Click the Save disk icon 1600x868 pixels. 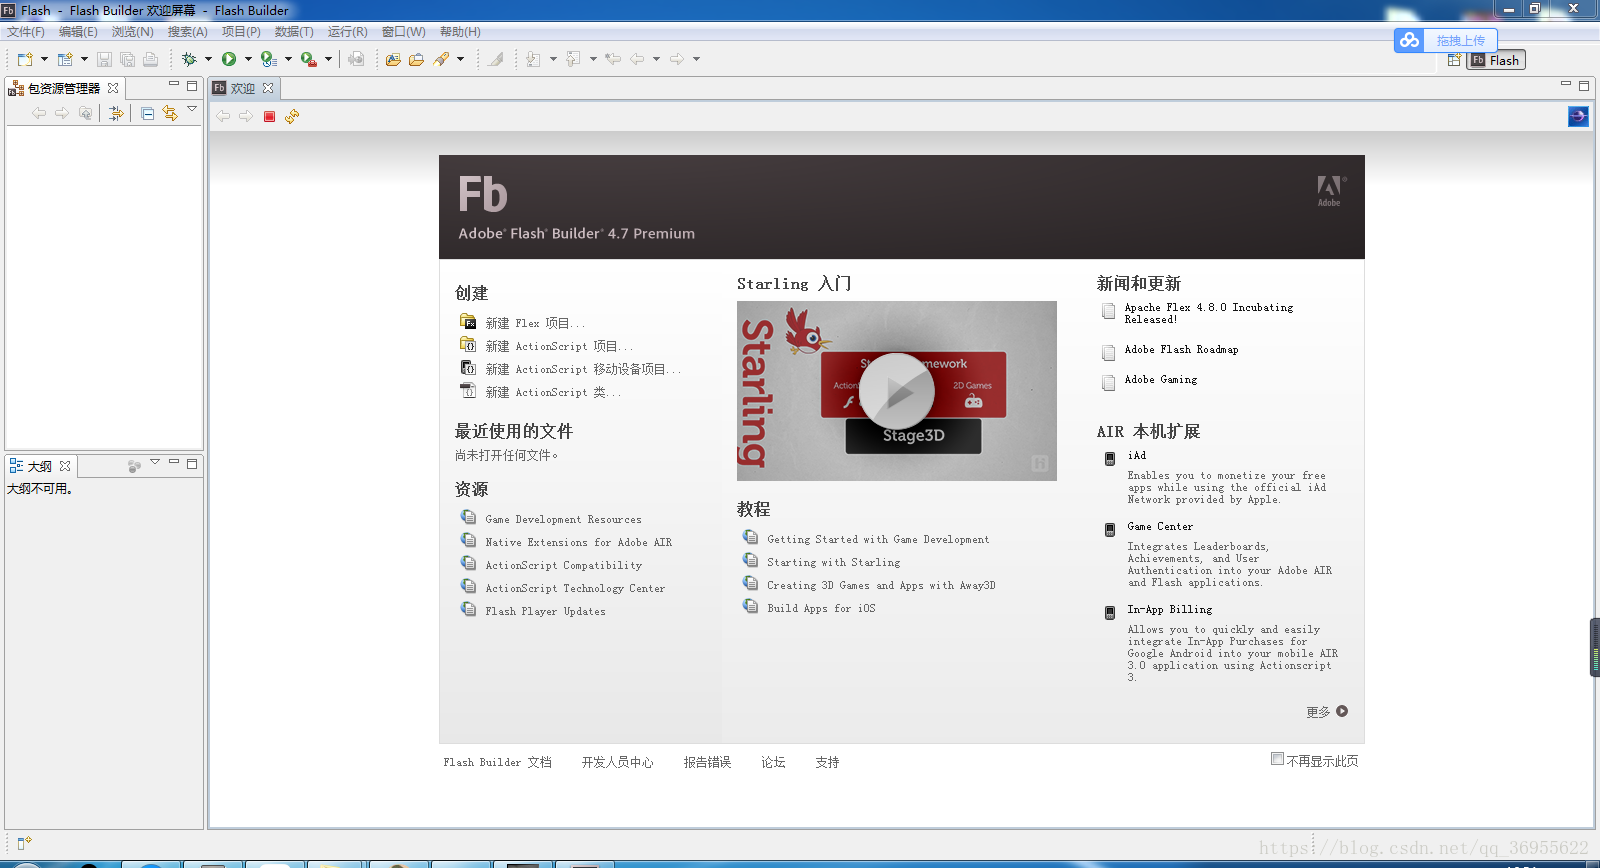[104, 59]
